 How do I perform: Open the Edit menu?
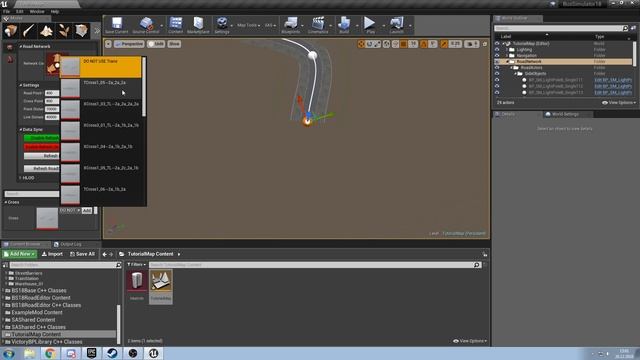click(x=19, y=11)
